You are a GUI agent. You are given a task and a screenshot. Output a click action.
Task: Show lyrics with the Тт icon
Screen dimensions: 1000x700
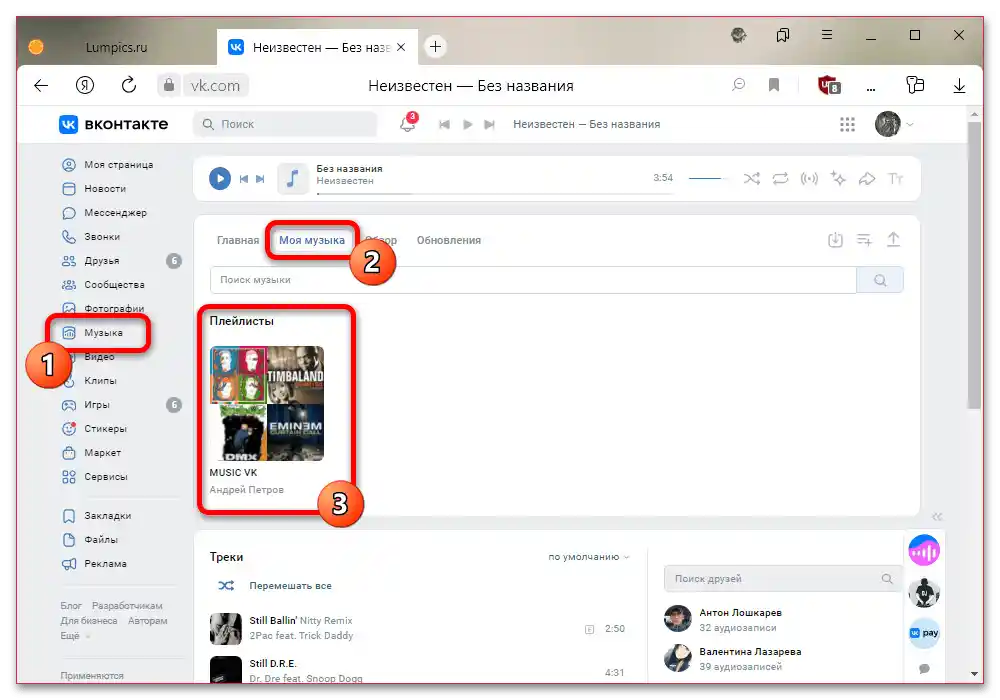[x=895, y=179]
